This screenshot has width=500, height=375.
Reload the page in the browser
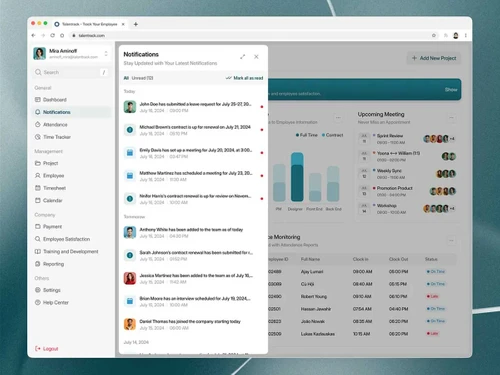[x=52, y=35]
